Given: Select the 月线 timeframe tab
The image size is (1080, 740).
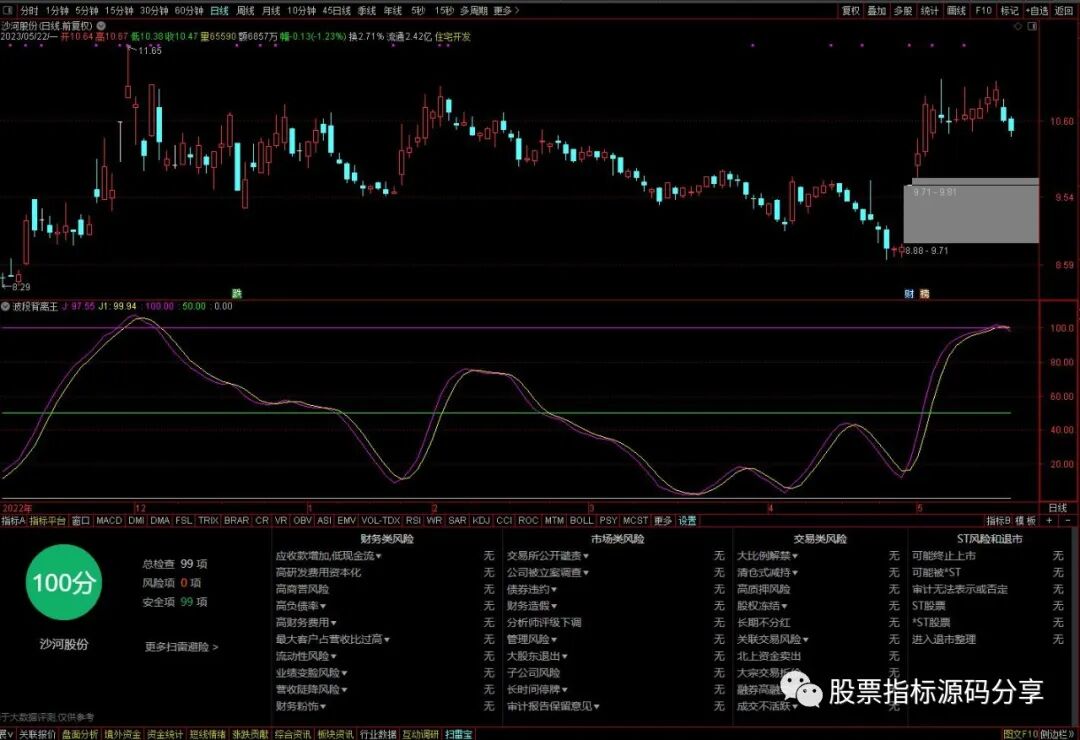Looking at the screenshot, I should pyautogui.click(x=271, y=10).
